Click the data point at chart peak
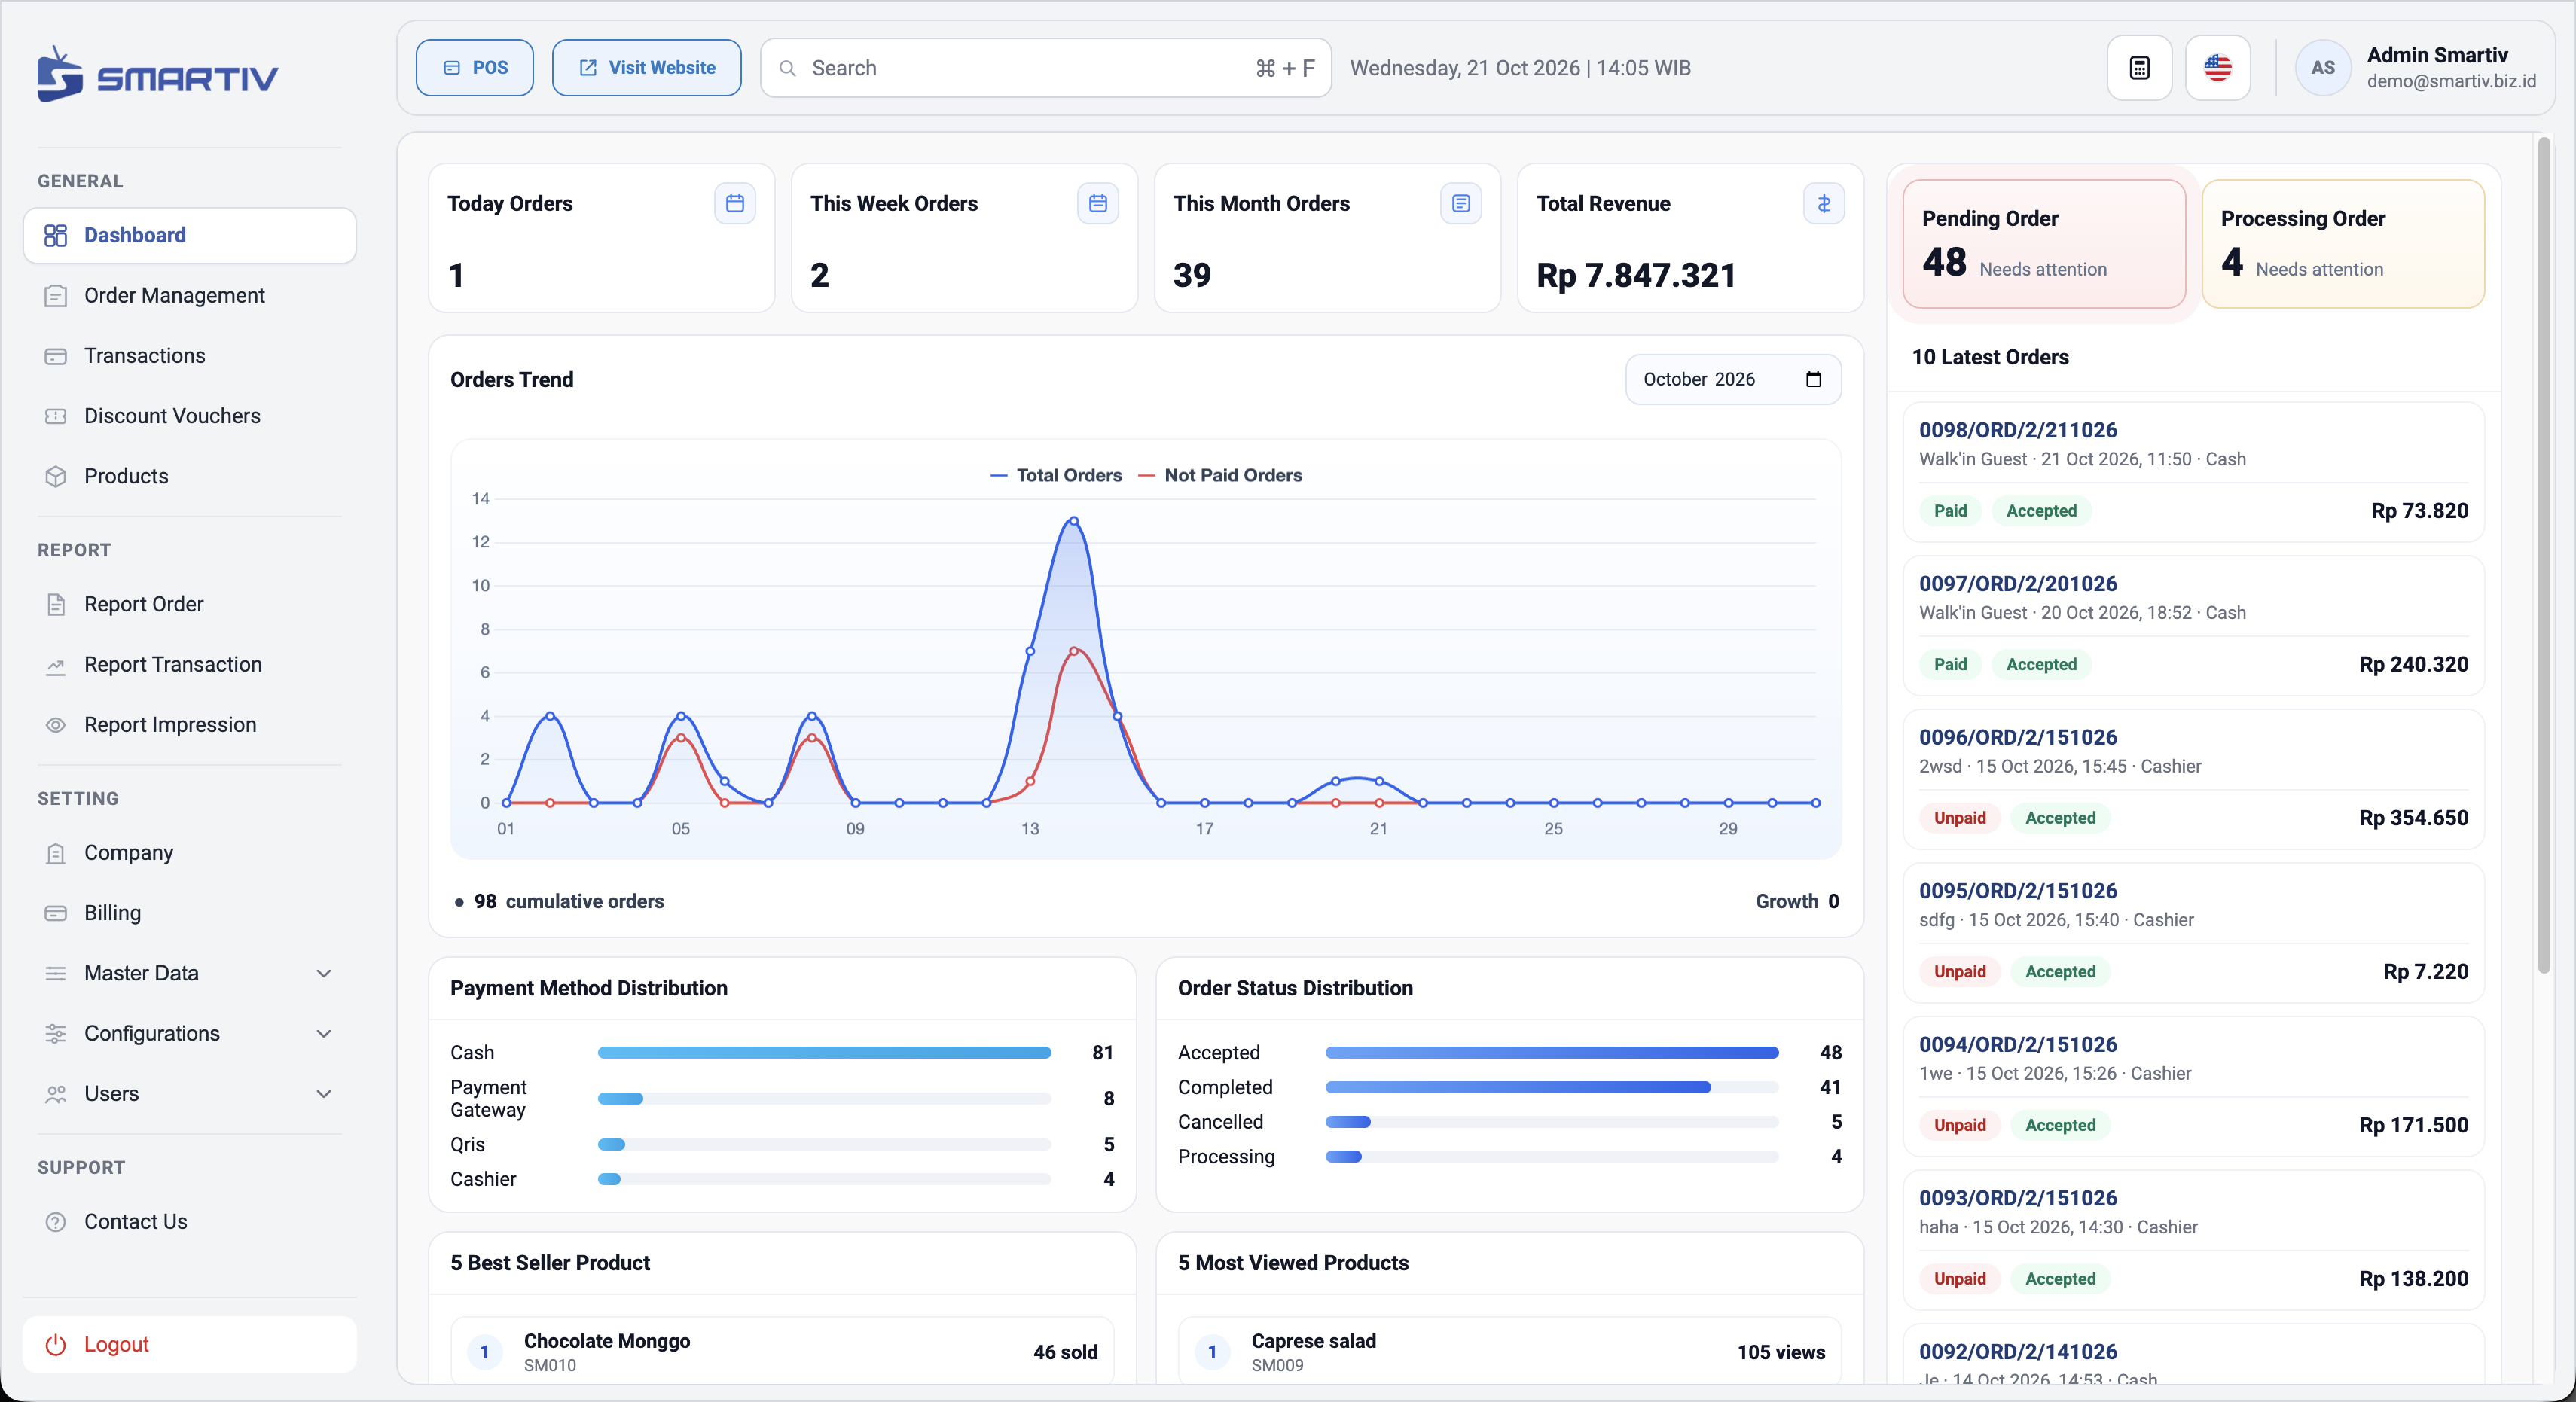 pos(1073,521)
